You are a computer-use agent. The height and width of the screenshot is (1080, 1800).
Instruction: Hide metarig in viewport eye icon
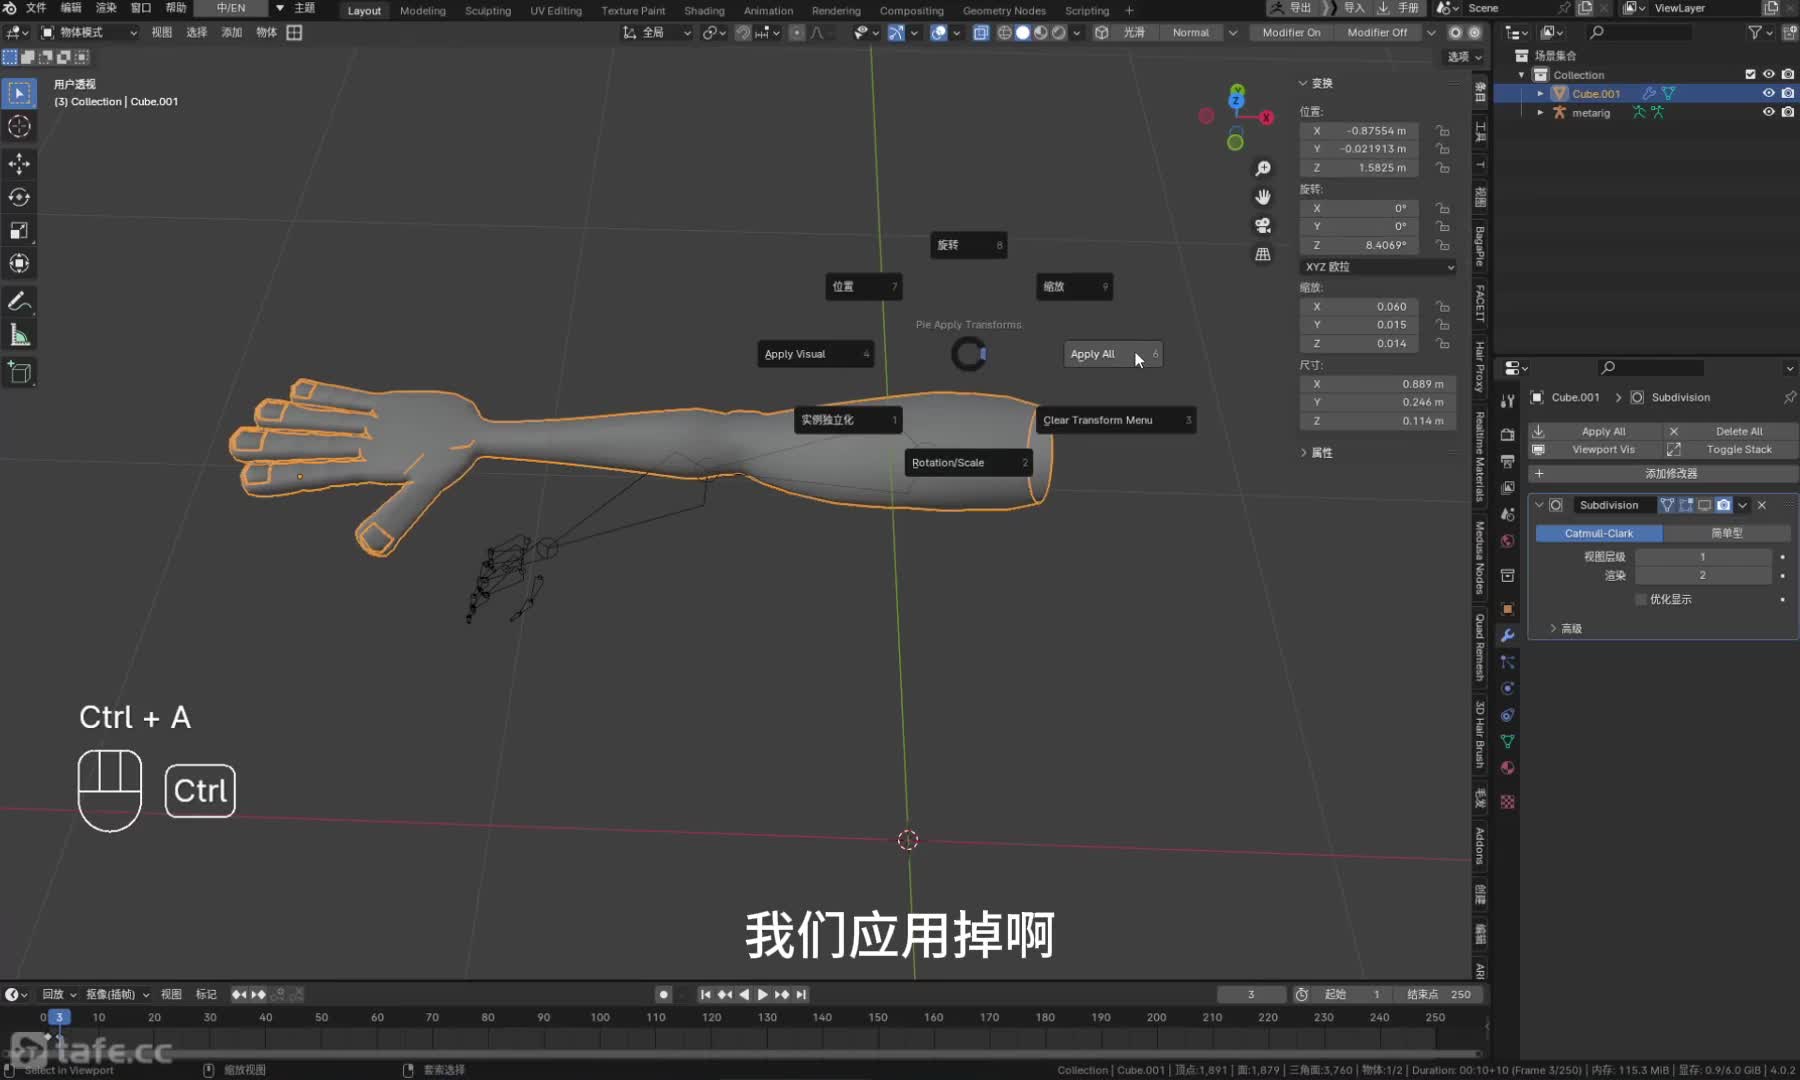[1768, 112]
